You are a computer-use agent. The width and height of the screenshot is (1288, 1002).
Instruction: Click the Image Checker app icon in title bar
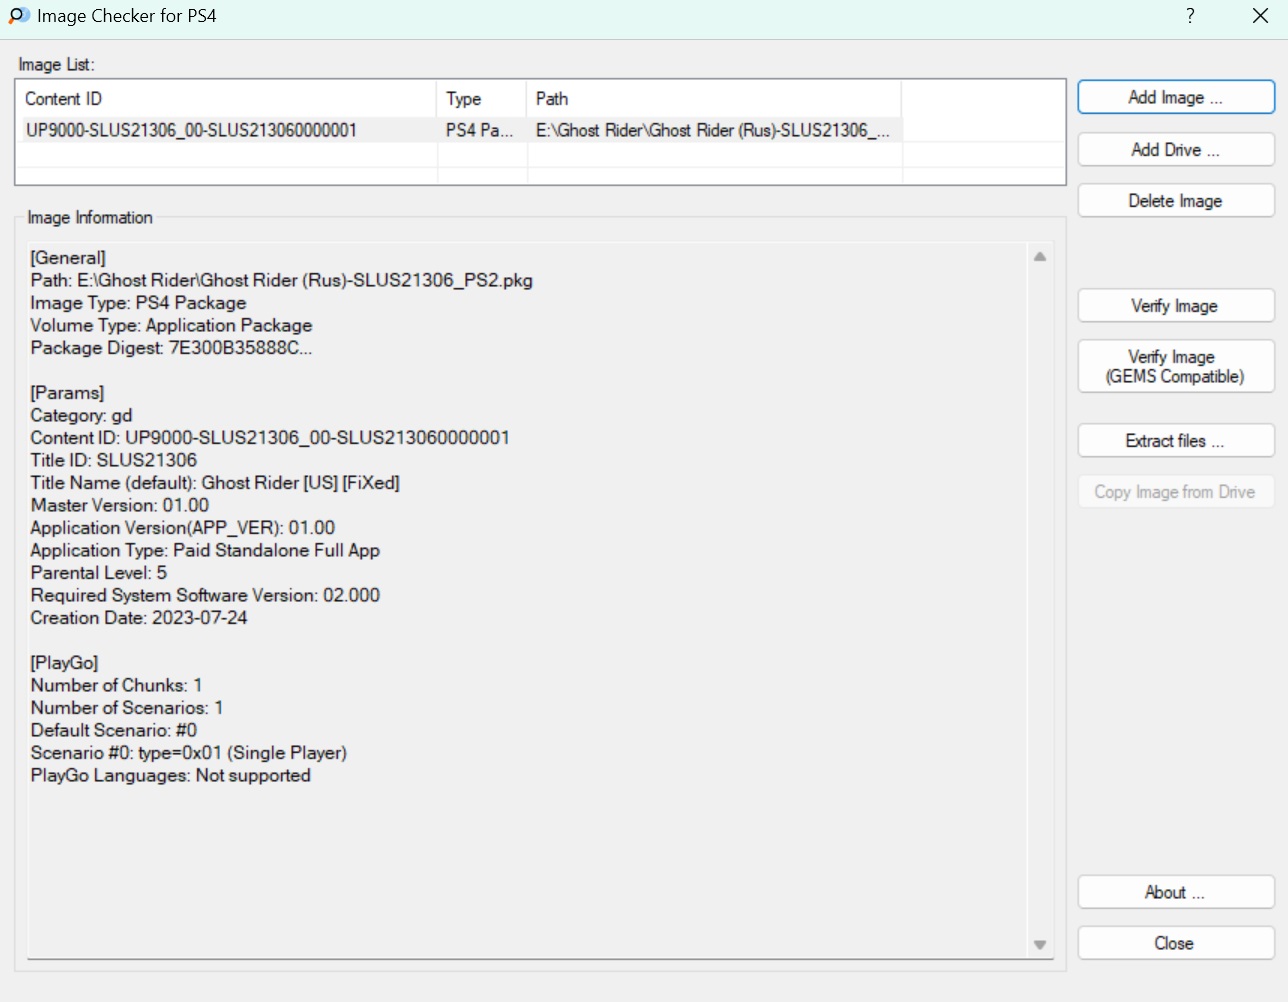click(19, 16)
